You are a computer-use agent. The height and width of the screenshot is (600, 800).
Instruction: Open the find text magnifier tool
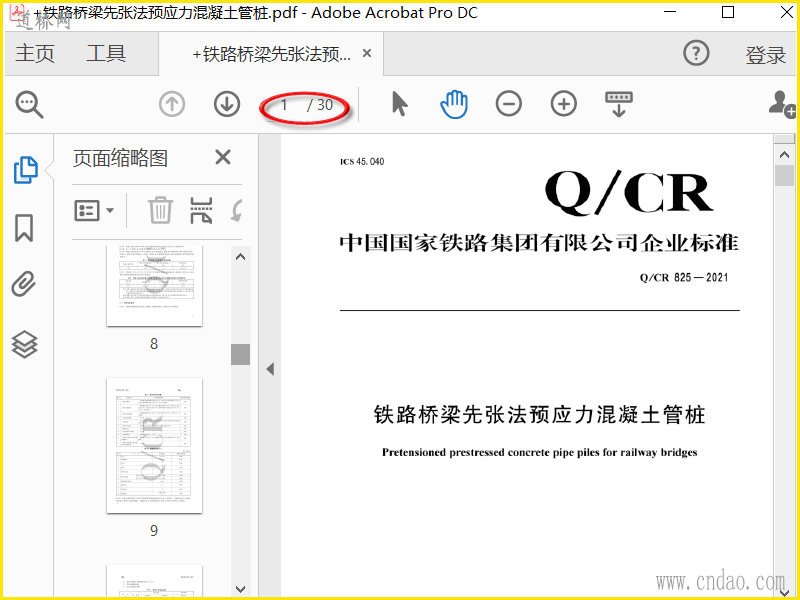(x=29, y=105)
